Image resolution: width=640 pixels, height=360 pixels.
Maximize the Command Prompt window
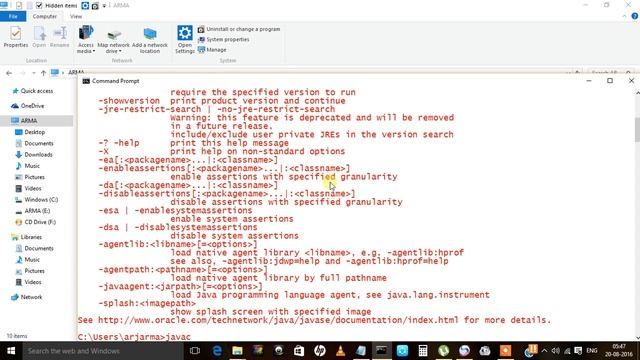[x=610, y=81]
